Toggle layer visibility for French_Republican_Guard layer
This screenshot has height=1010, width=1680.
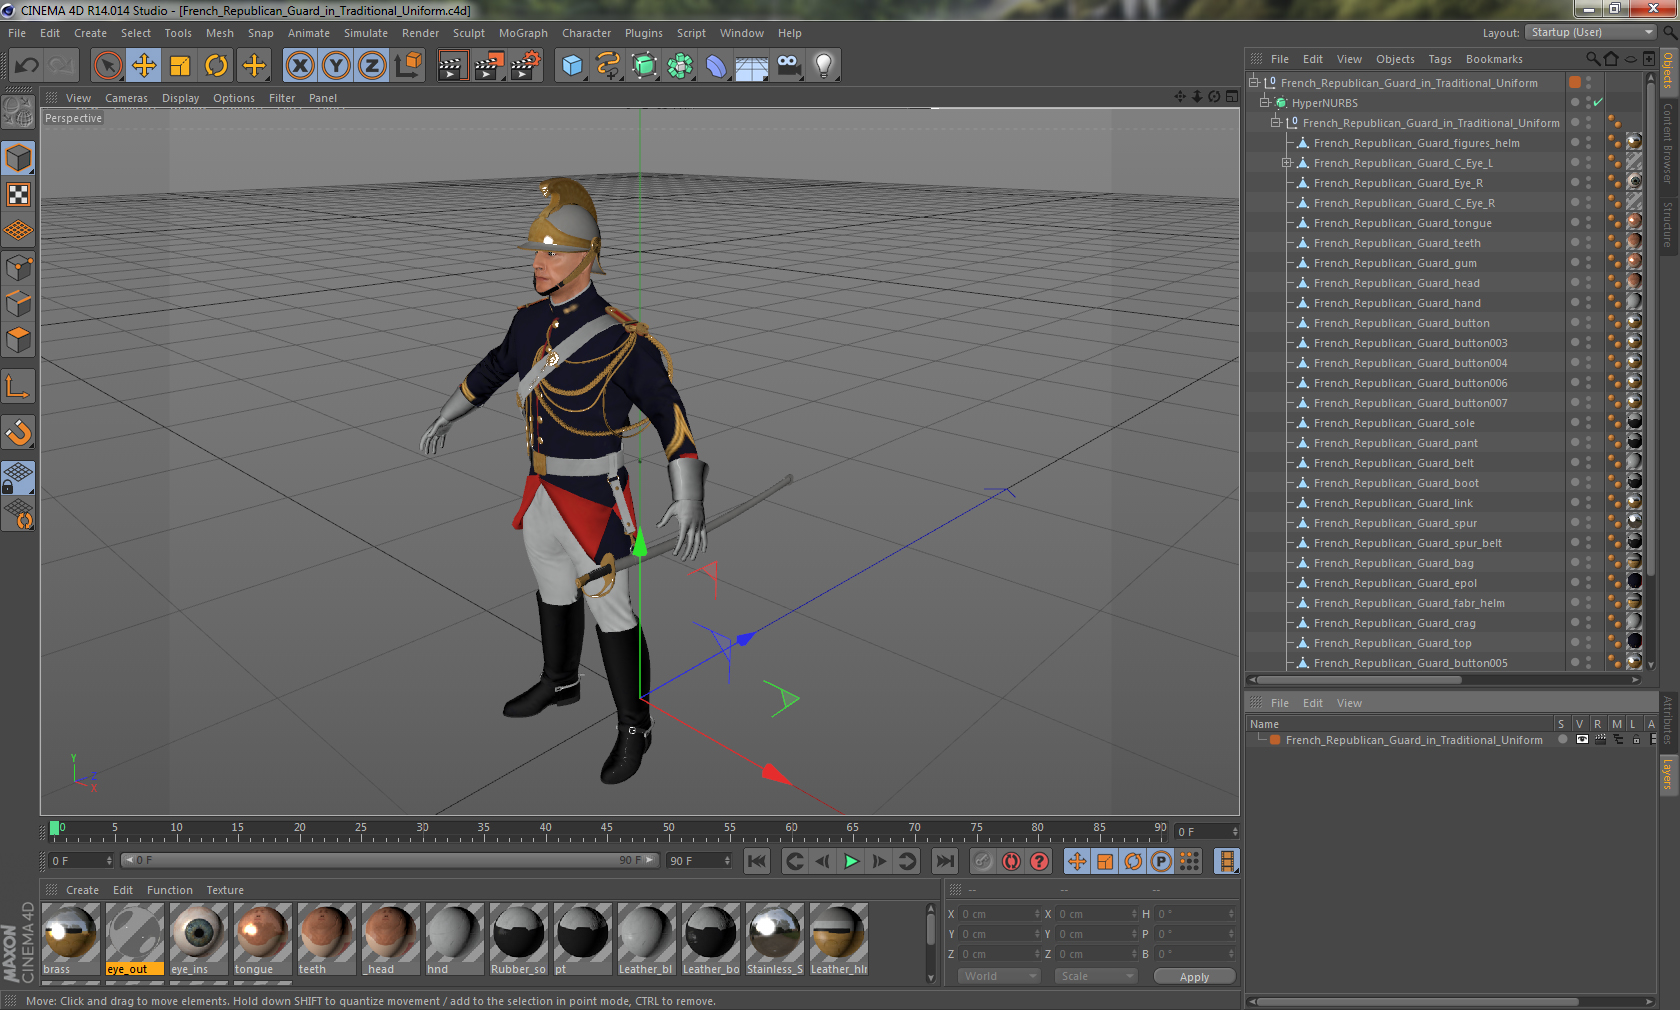coord(1581,740)
